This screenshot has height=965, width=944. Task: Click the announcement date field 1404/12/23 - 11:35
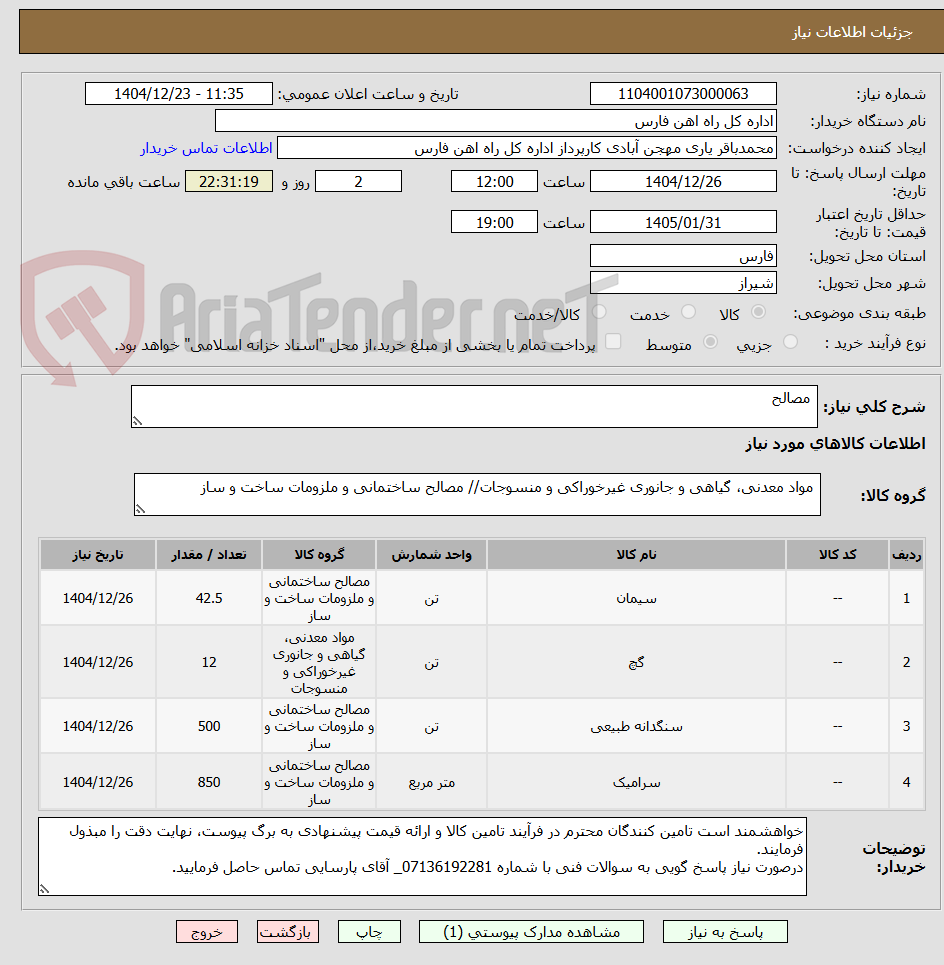[x=178, y=94]
